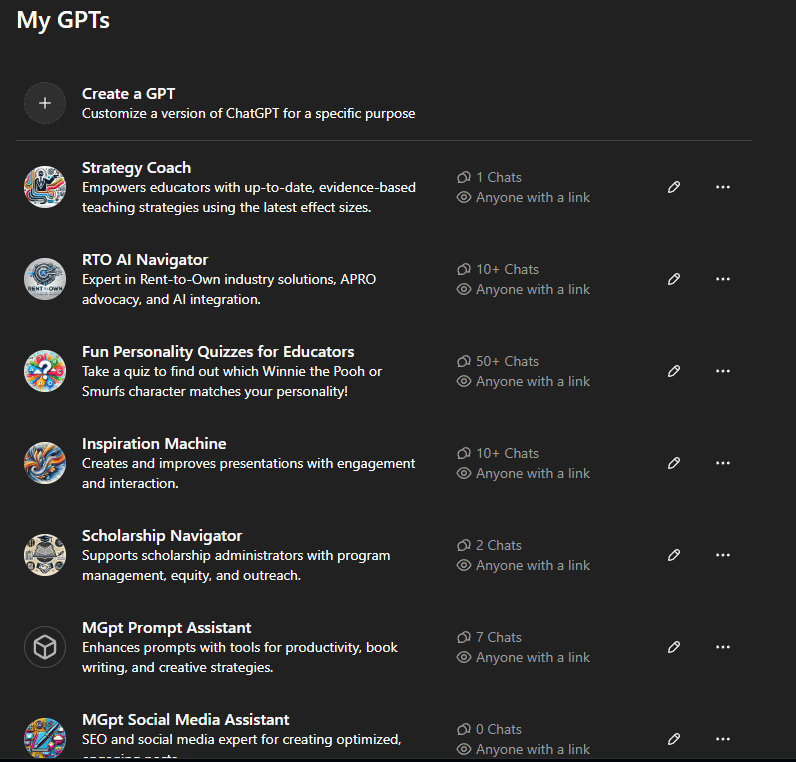Open three-dot menu for RTO AI Navigator
Viewport: 796px width, 762px height.
pyautogui.click(x=723, y=279)
